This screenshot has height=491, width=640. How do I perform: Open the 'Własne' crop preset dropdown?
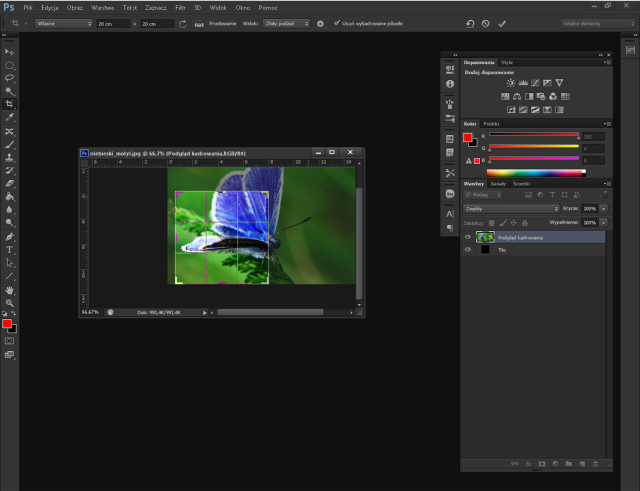(64, 24)
